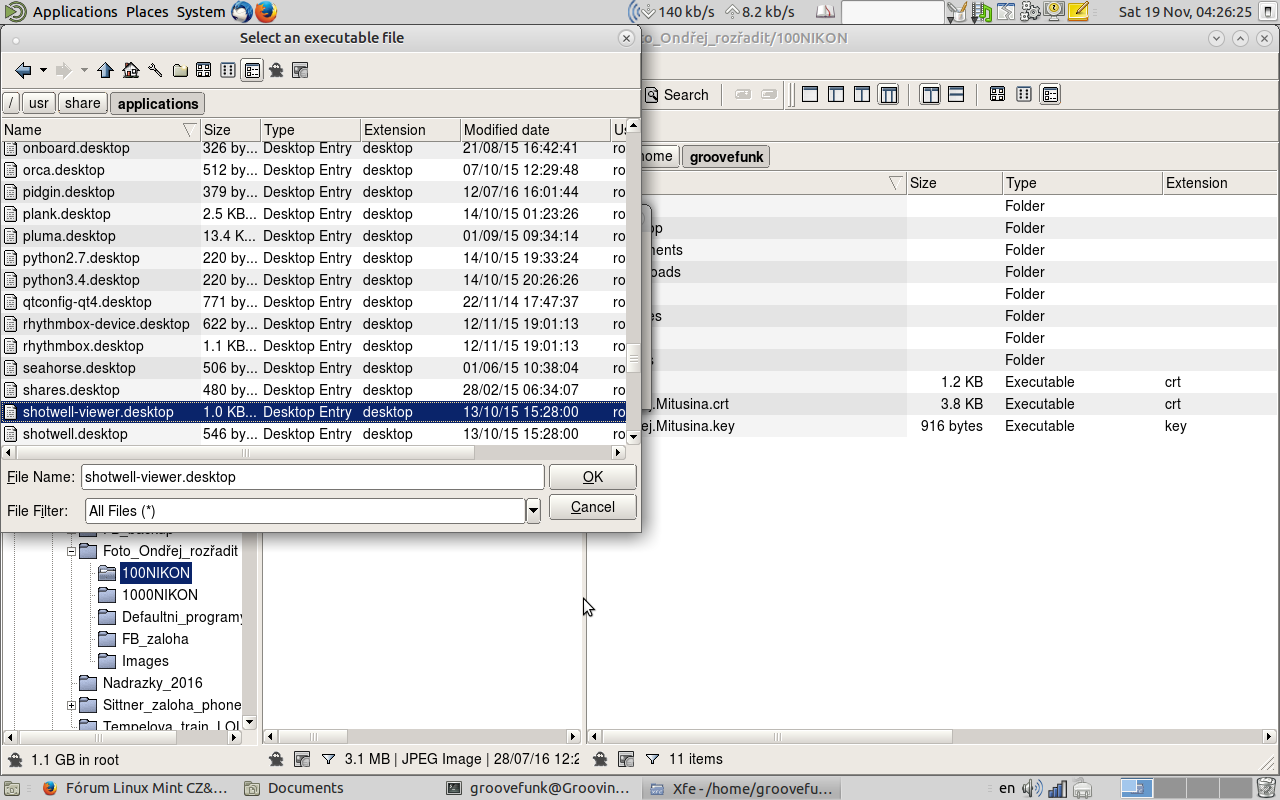Screen dimensions: 1280x800
Task: Open back history dropdown arrow
Action: [43, 70]
